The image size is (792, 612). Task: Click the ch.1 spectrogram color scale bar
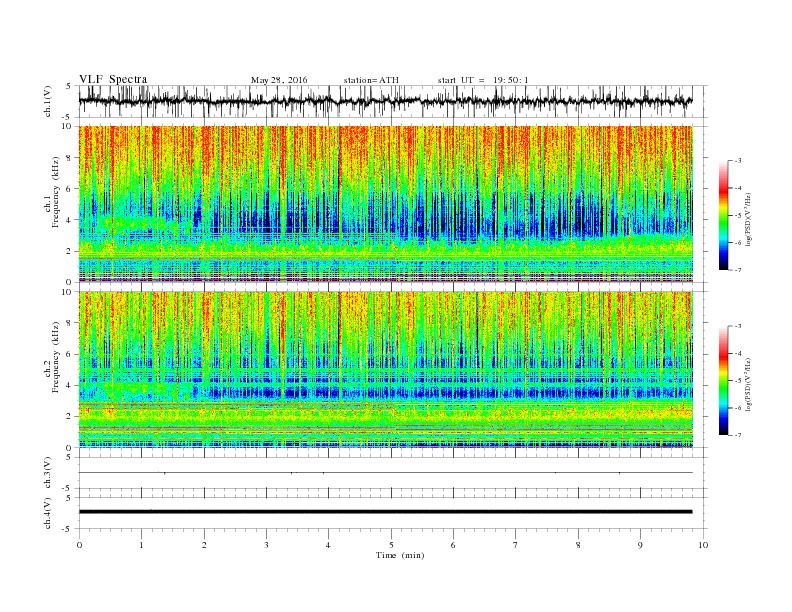click(x=723, y=215)
